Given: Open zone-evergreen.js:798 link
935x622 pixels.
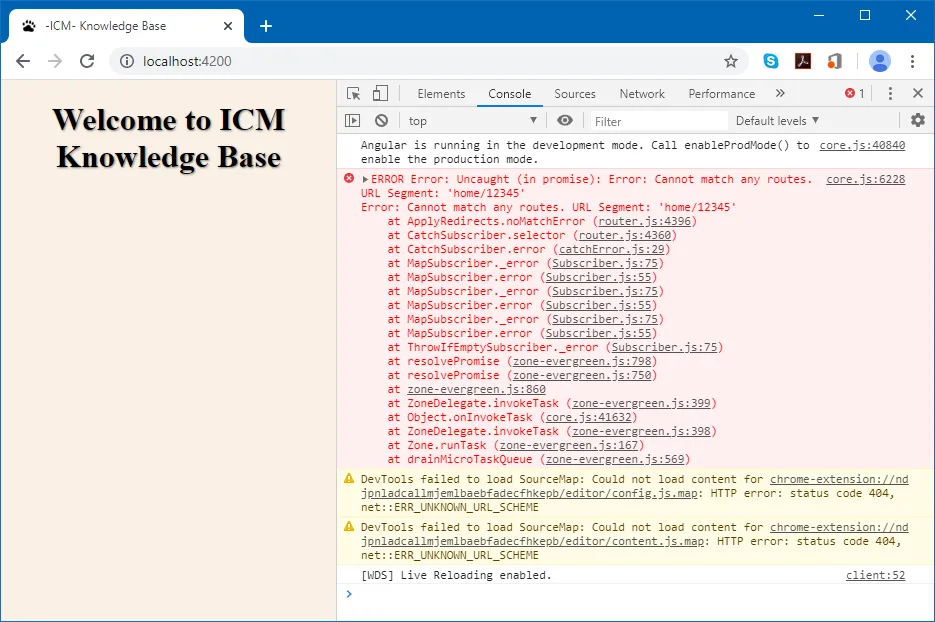Looking at the screenshot, I should click(582, 361).
